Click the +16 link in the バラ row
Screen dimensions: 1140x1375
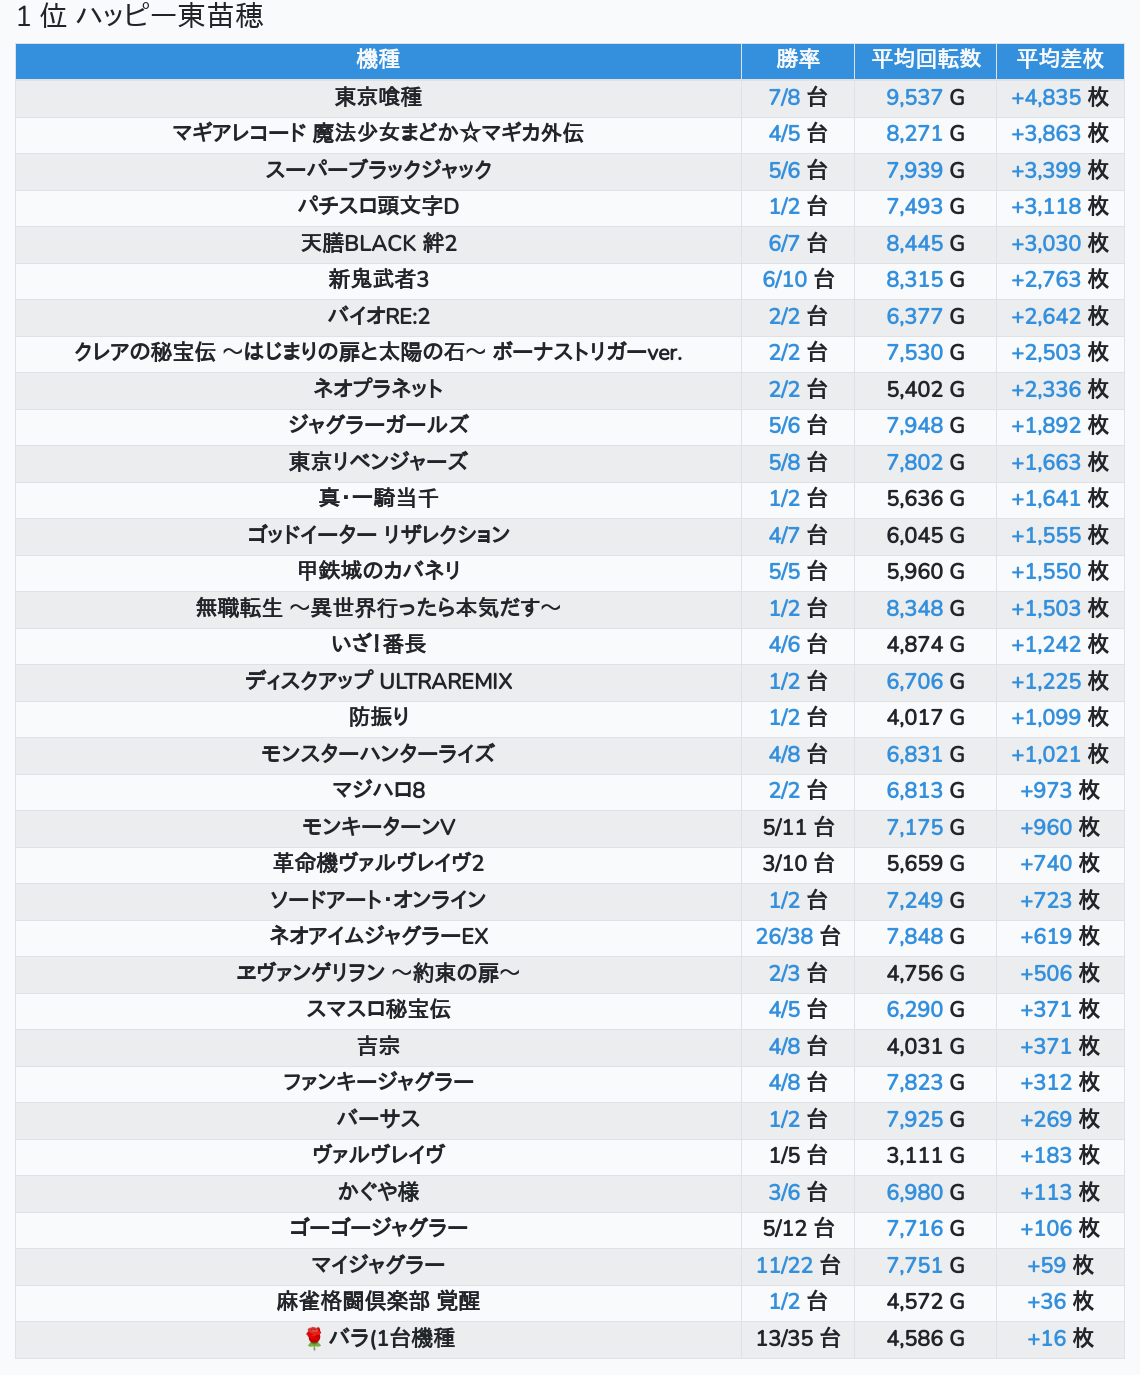coord(1047,1338)
